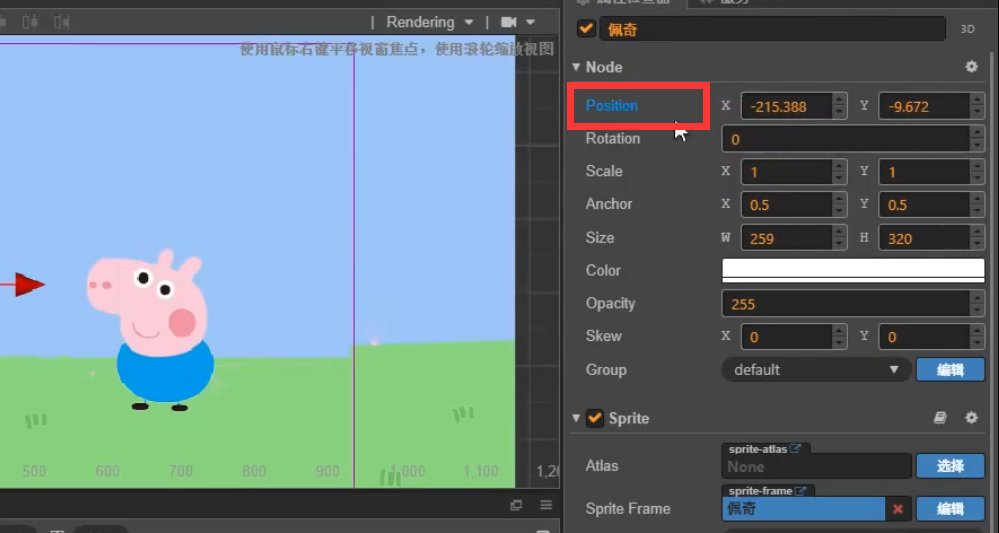Viewport: 999px width, 533px height.
Task: Click the distribute horizontal centers icon
Action: [x=30, y=22]
